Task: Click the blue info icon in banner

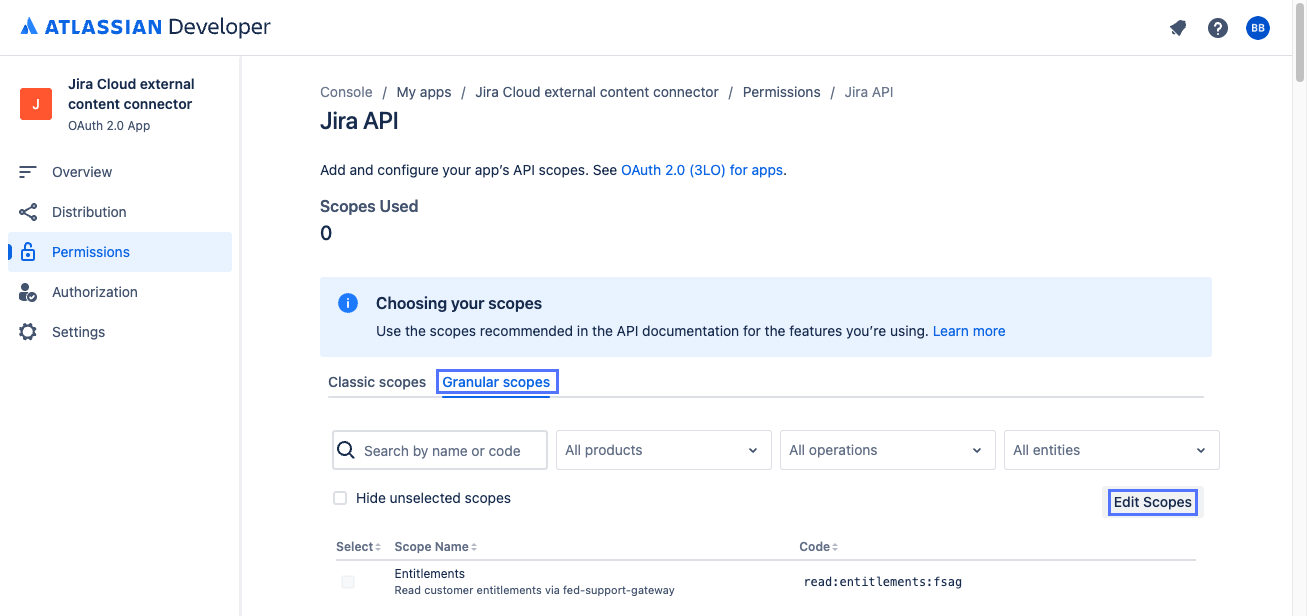Action: (x=348, y=303)
